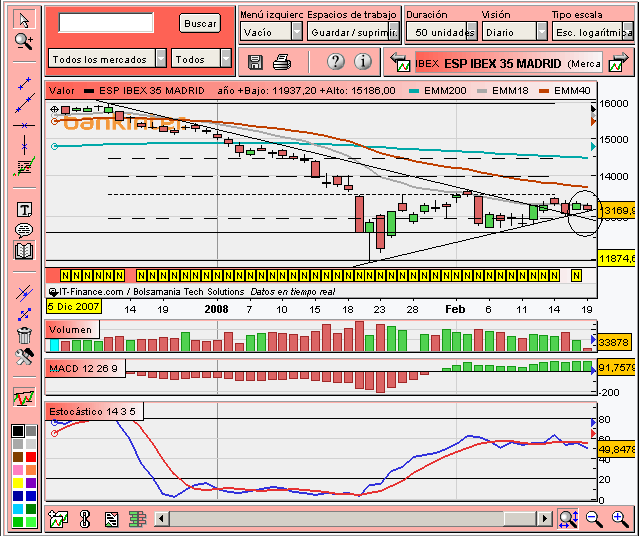Select the green Fibonacci levels tool

pyautogui.click(x=24, y=166)
